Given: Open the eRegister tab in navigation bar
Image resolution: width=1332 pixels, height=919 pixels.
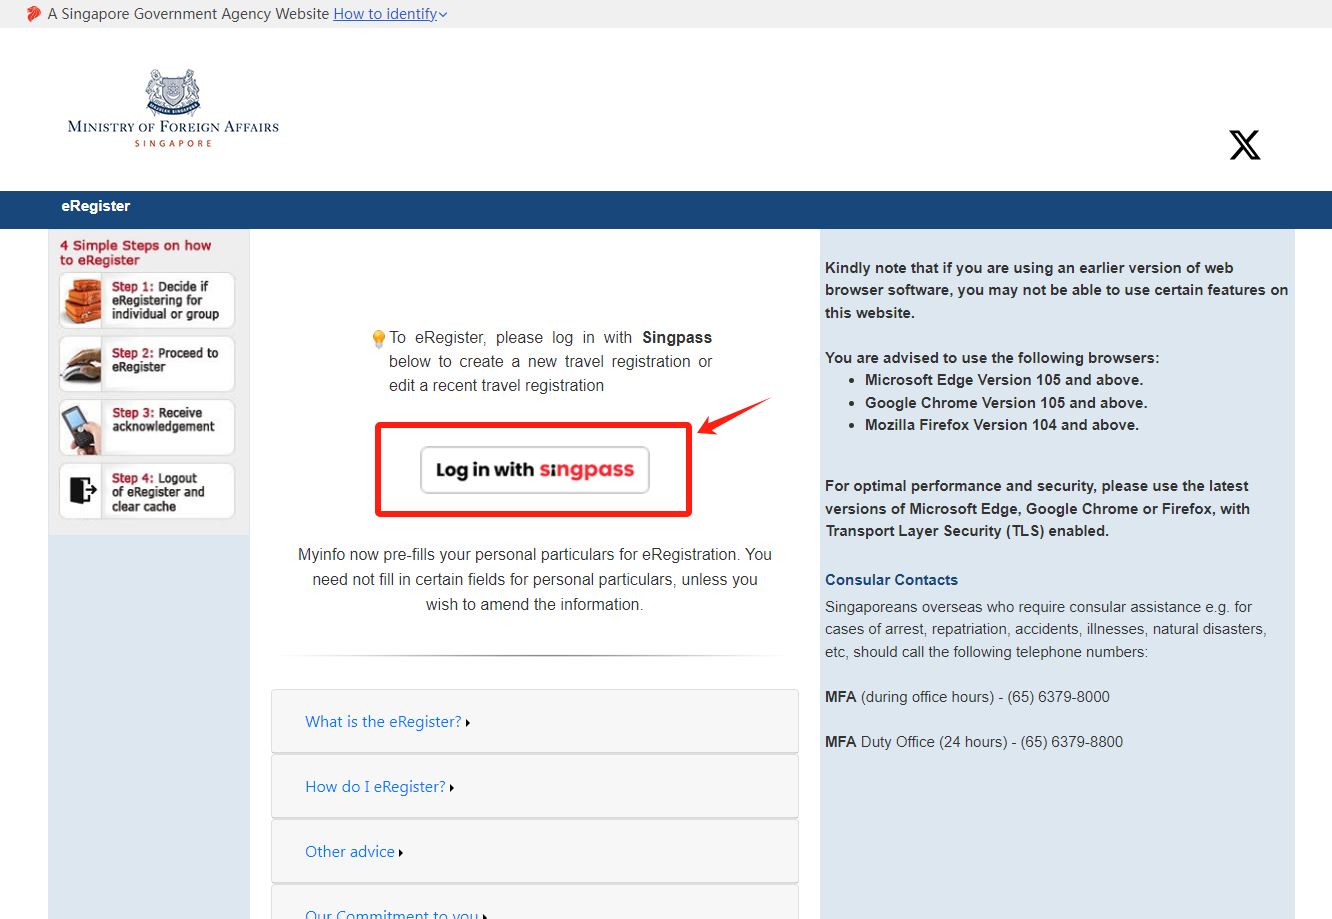Looking at the screenshot, I should [96, 206].
